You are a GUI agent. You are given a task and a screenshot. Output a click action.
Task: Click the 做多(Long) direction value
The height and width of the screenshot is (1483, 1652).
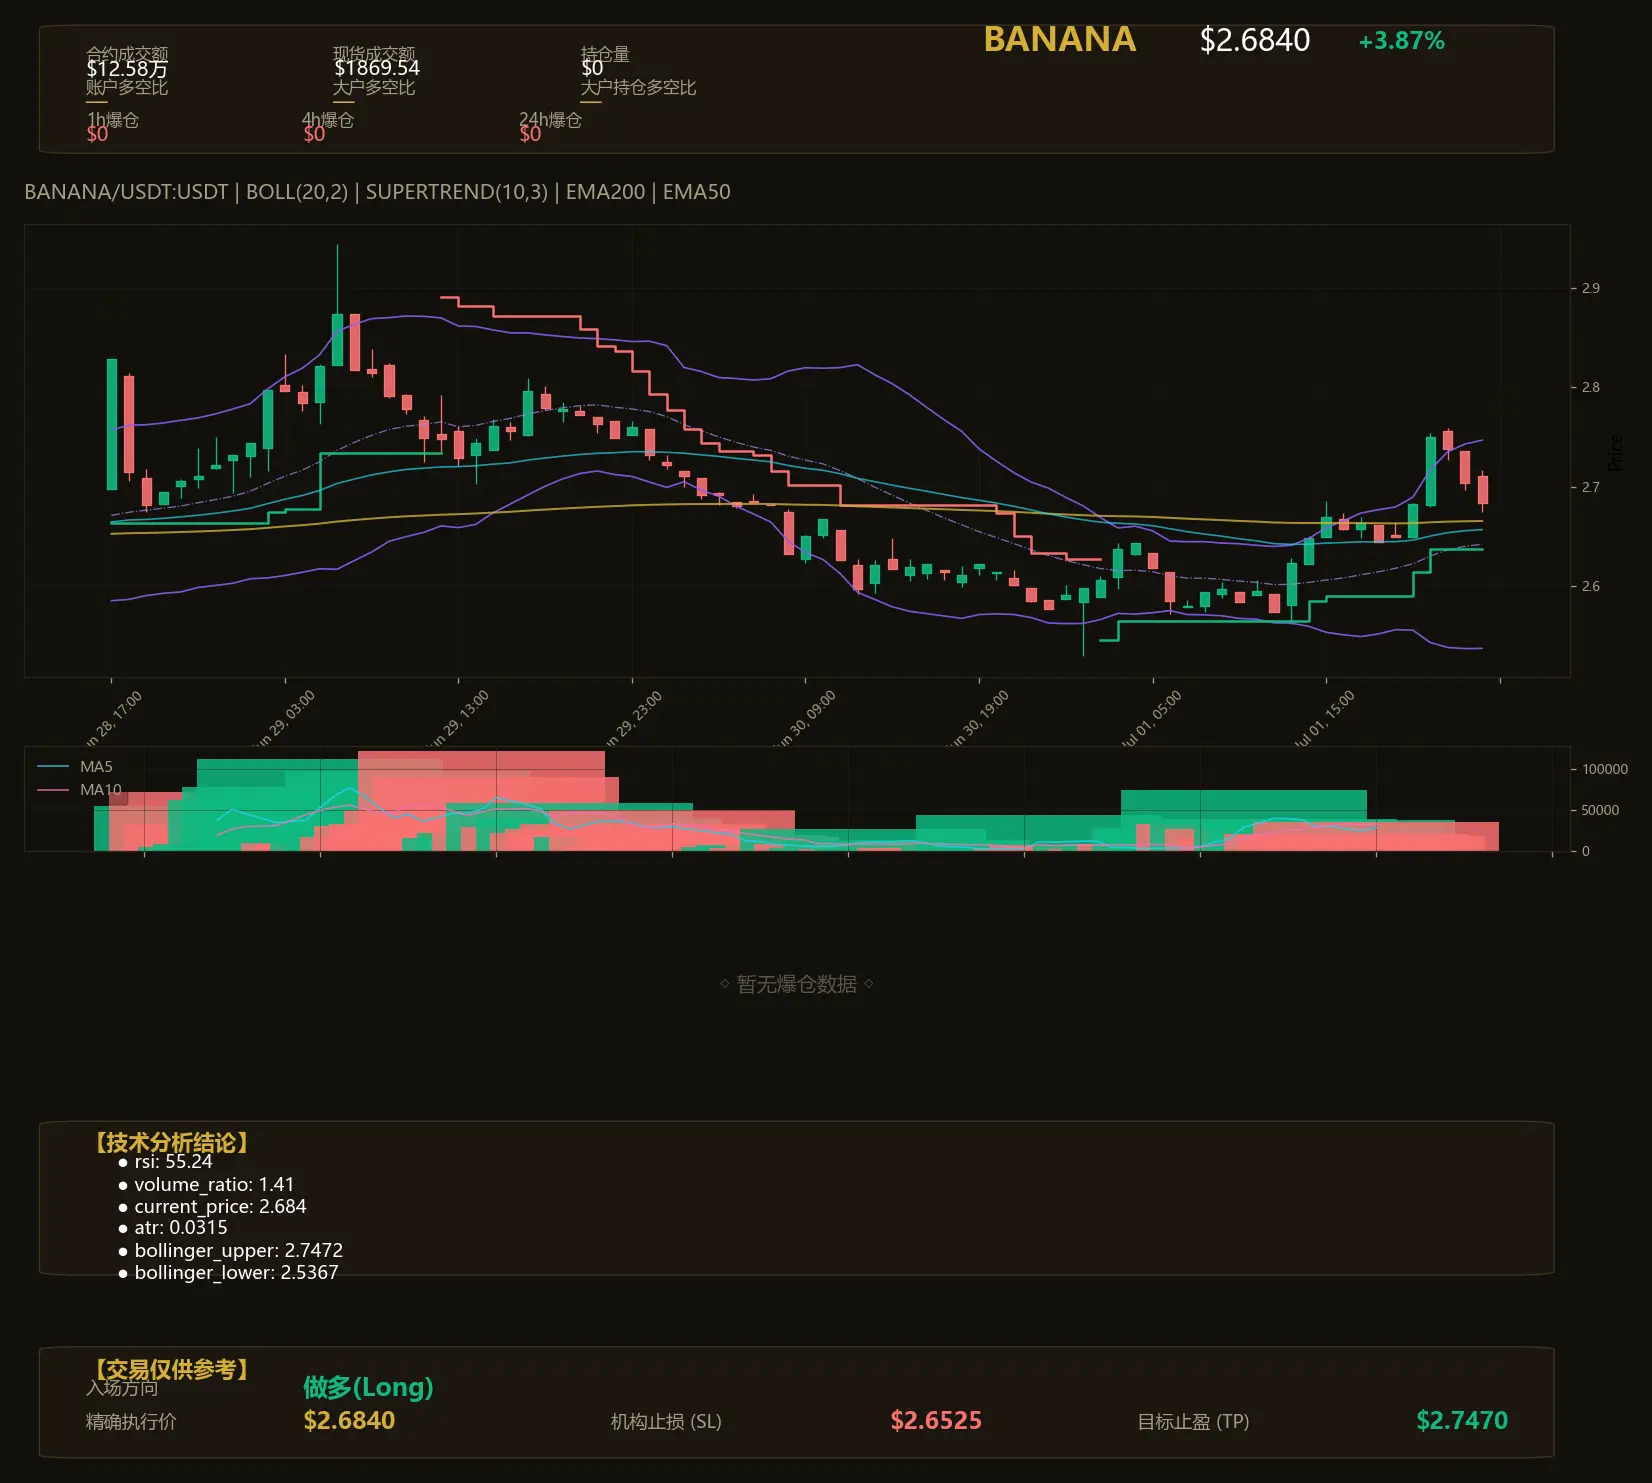[x=368, y=1387]
